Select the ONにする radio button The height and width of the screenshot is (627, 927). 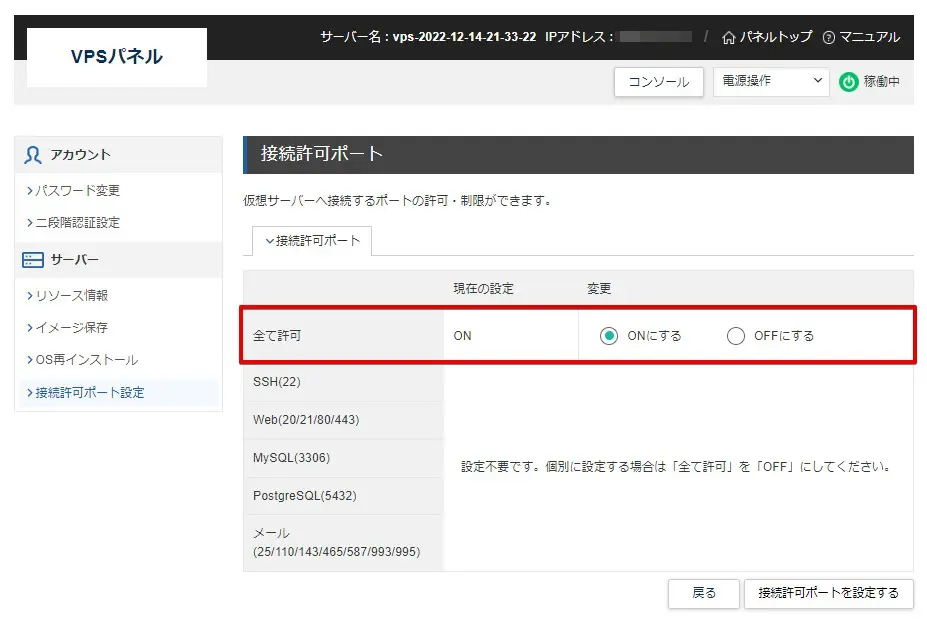tap(609, 336)
